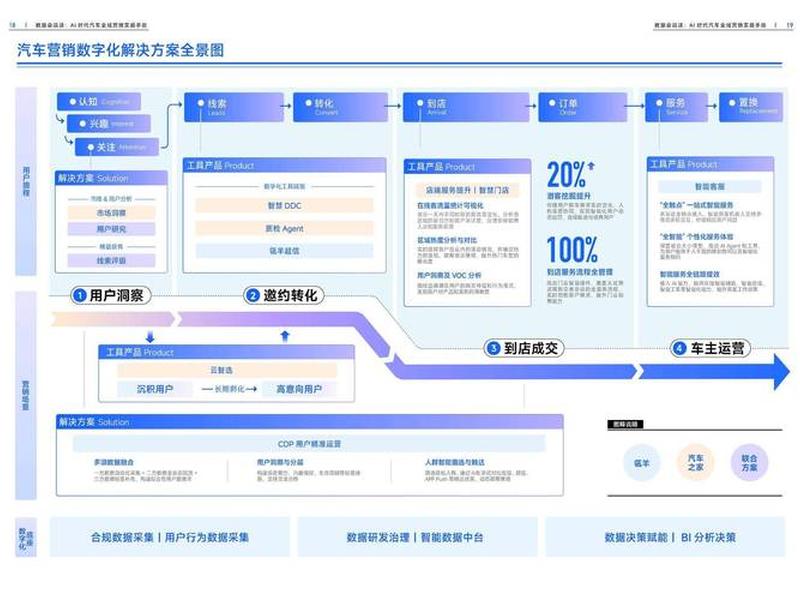
Task: Click the title 汽车营销数字化解决方案全景图
Action: pyautogui.click(x=120, y=50)
